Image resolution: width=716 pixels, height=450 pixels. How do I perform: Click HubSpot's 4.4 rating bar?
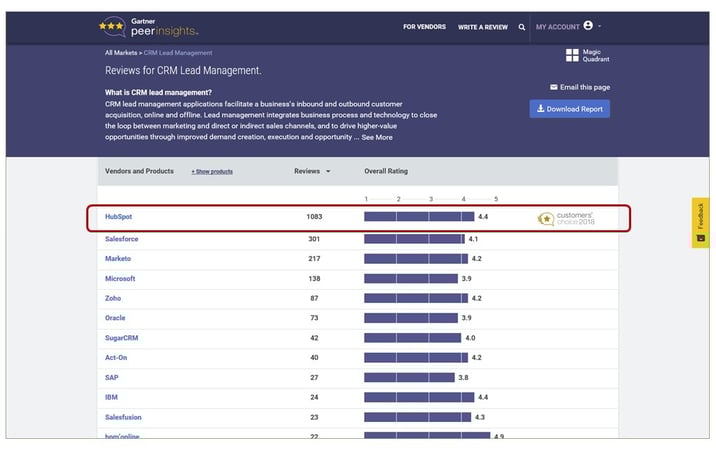pos(418,216)
